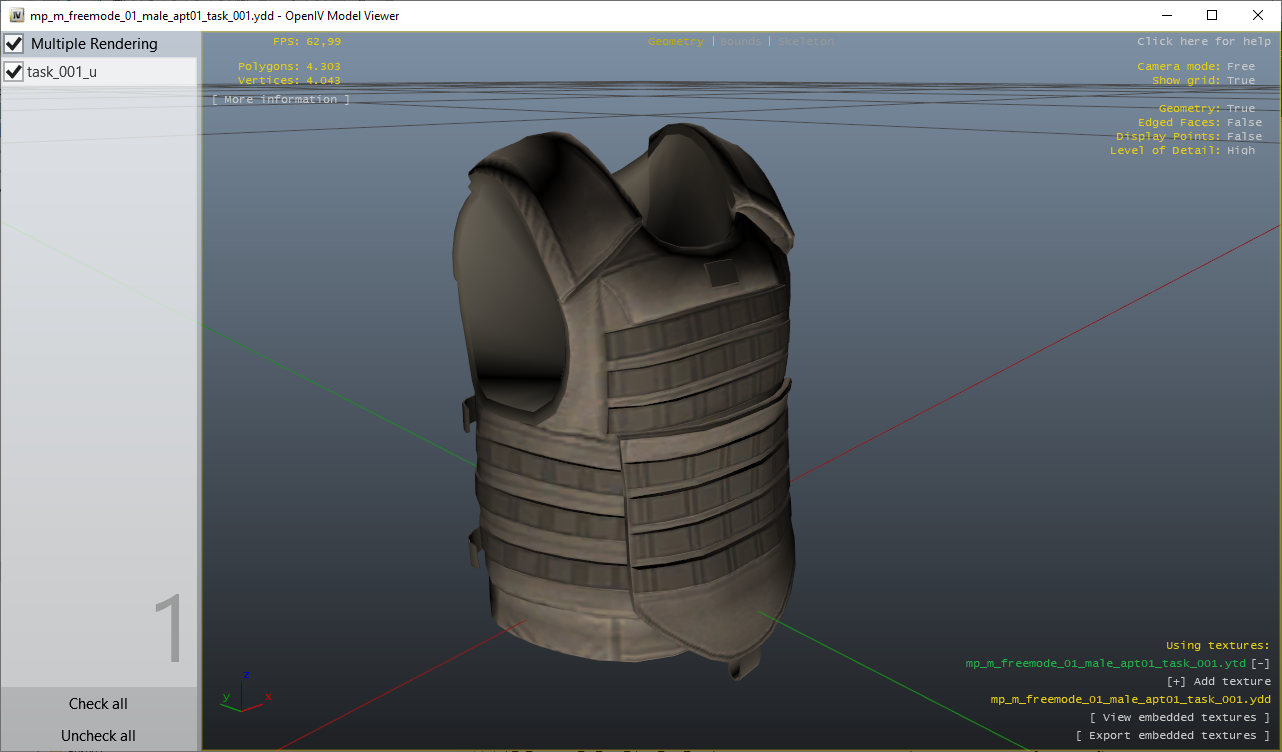Viewport: 1282px width, 752px height.
Task: Select the Geometry view tab
Action: tap(675, 42)
